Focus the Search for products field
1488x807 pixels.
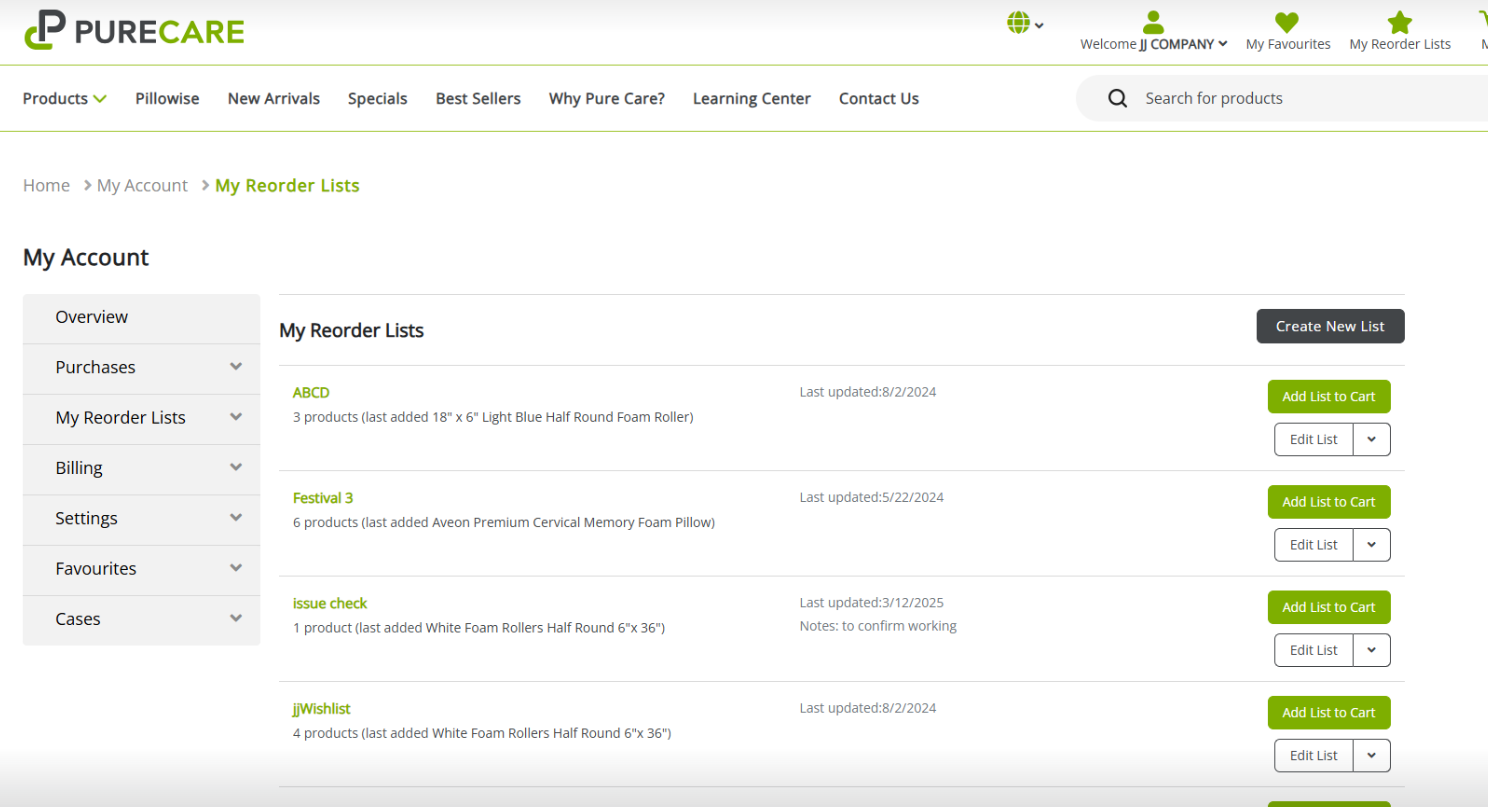1300,98
